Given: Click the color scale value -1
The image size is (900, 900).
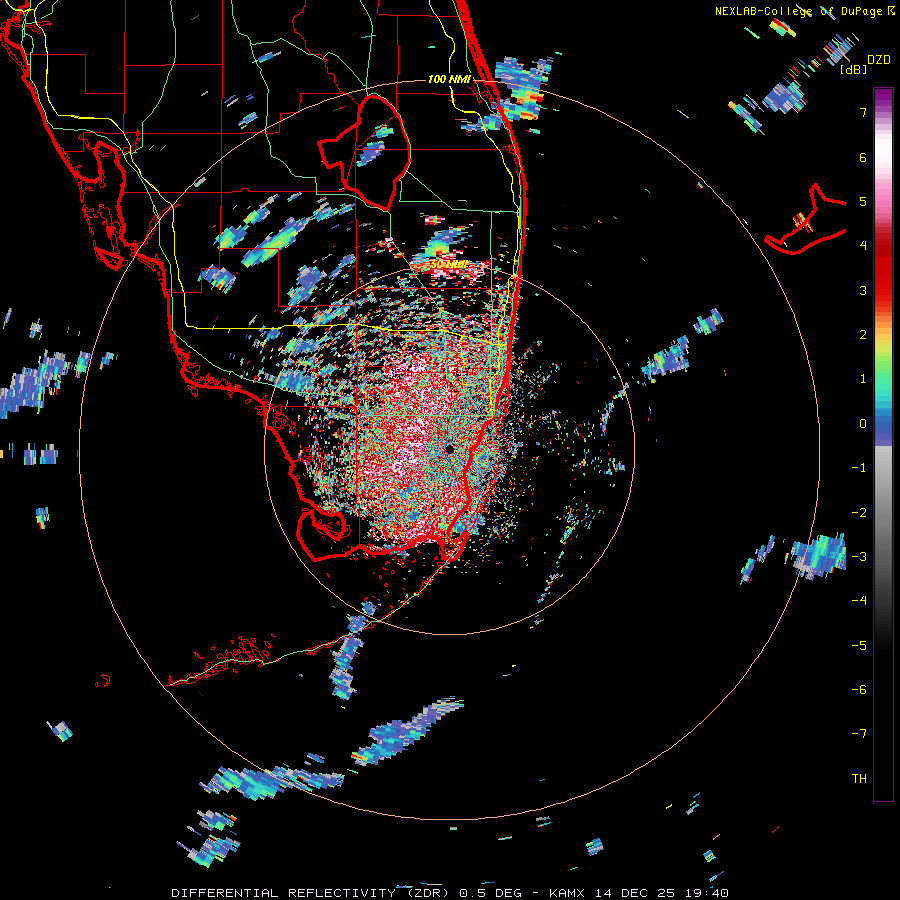Looking at the screenshot, I should click(859, 468).
